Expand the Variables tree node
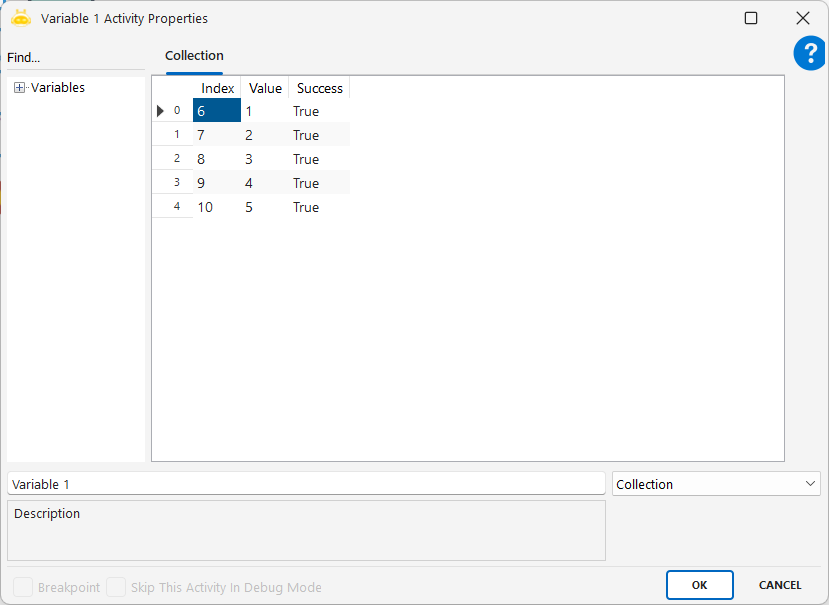Screen dimensions: 829x605 (x=19, y=88)
